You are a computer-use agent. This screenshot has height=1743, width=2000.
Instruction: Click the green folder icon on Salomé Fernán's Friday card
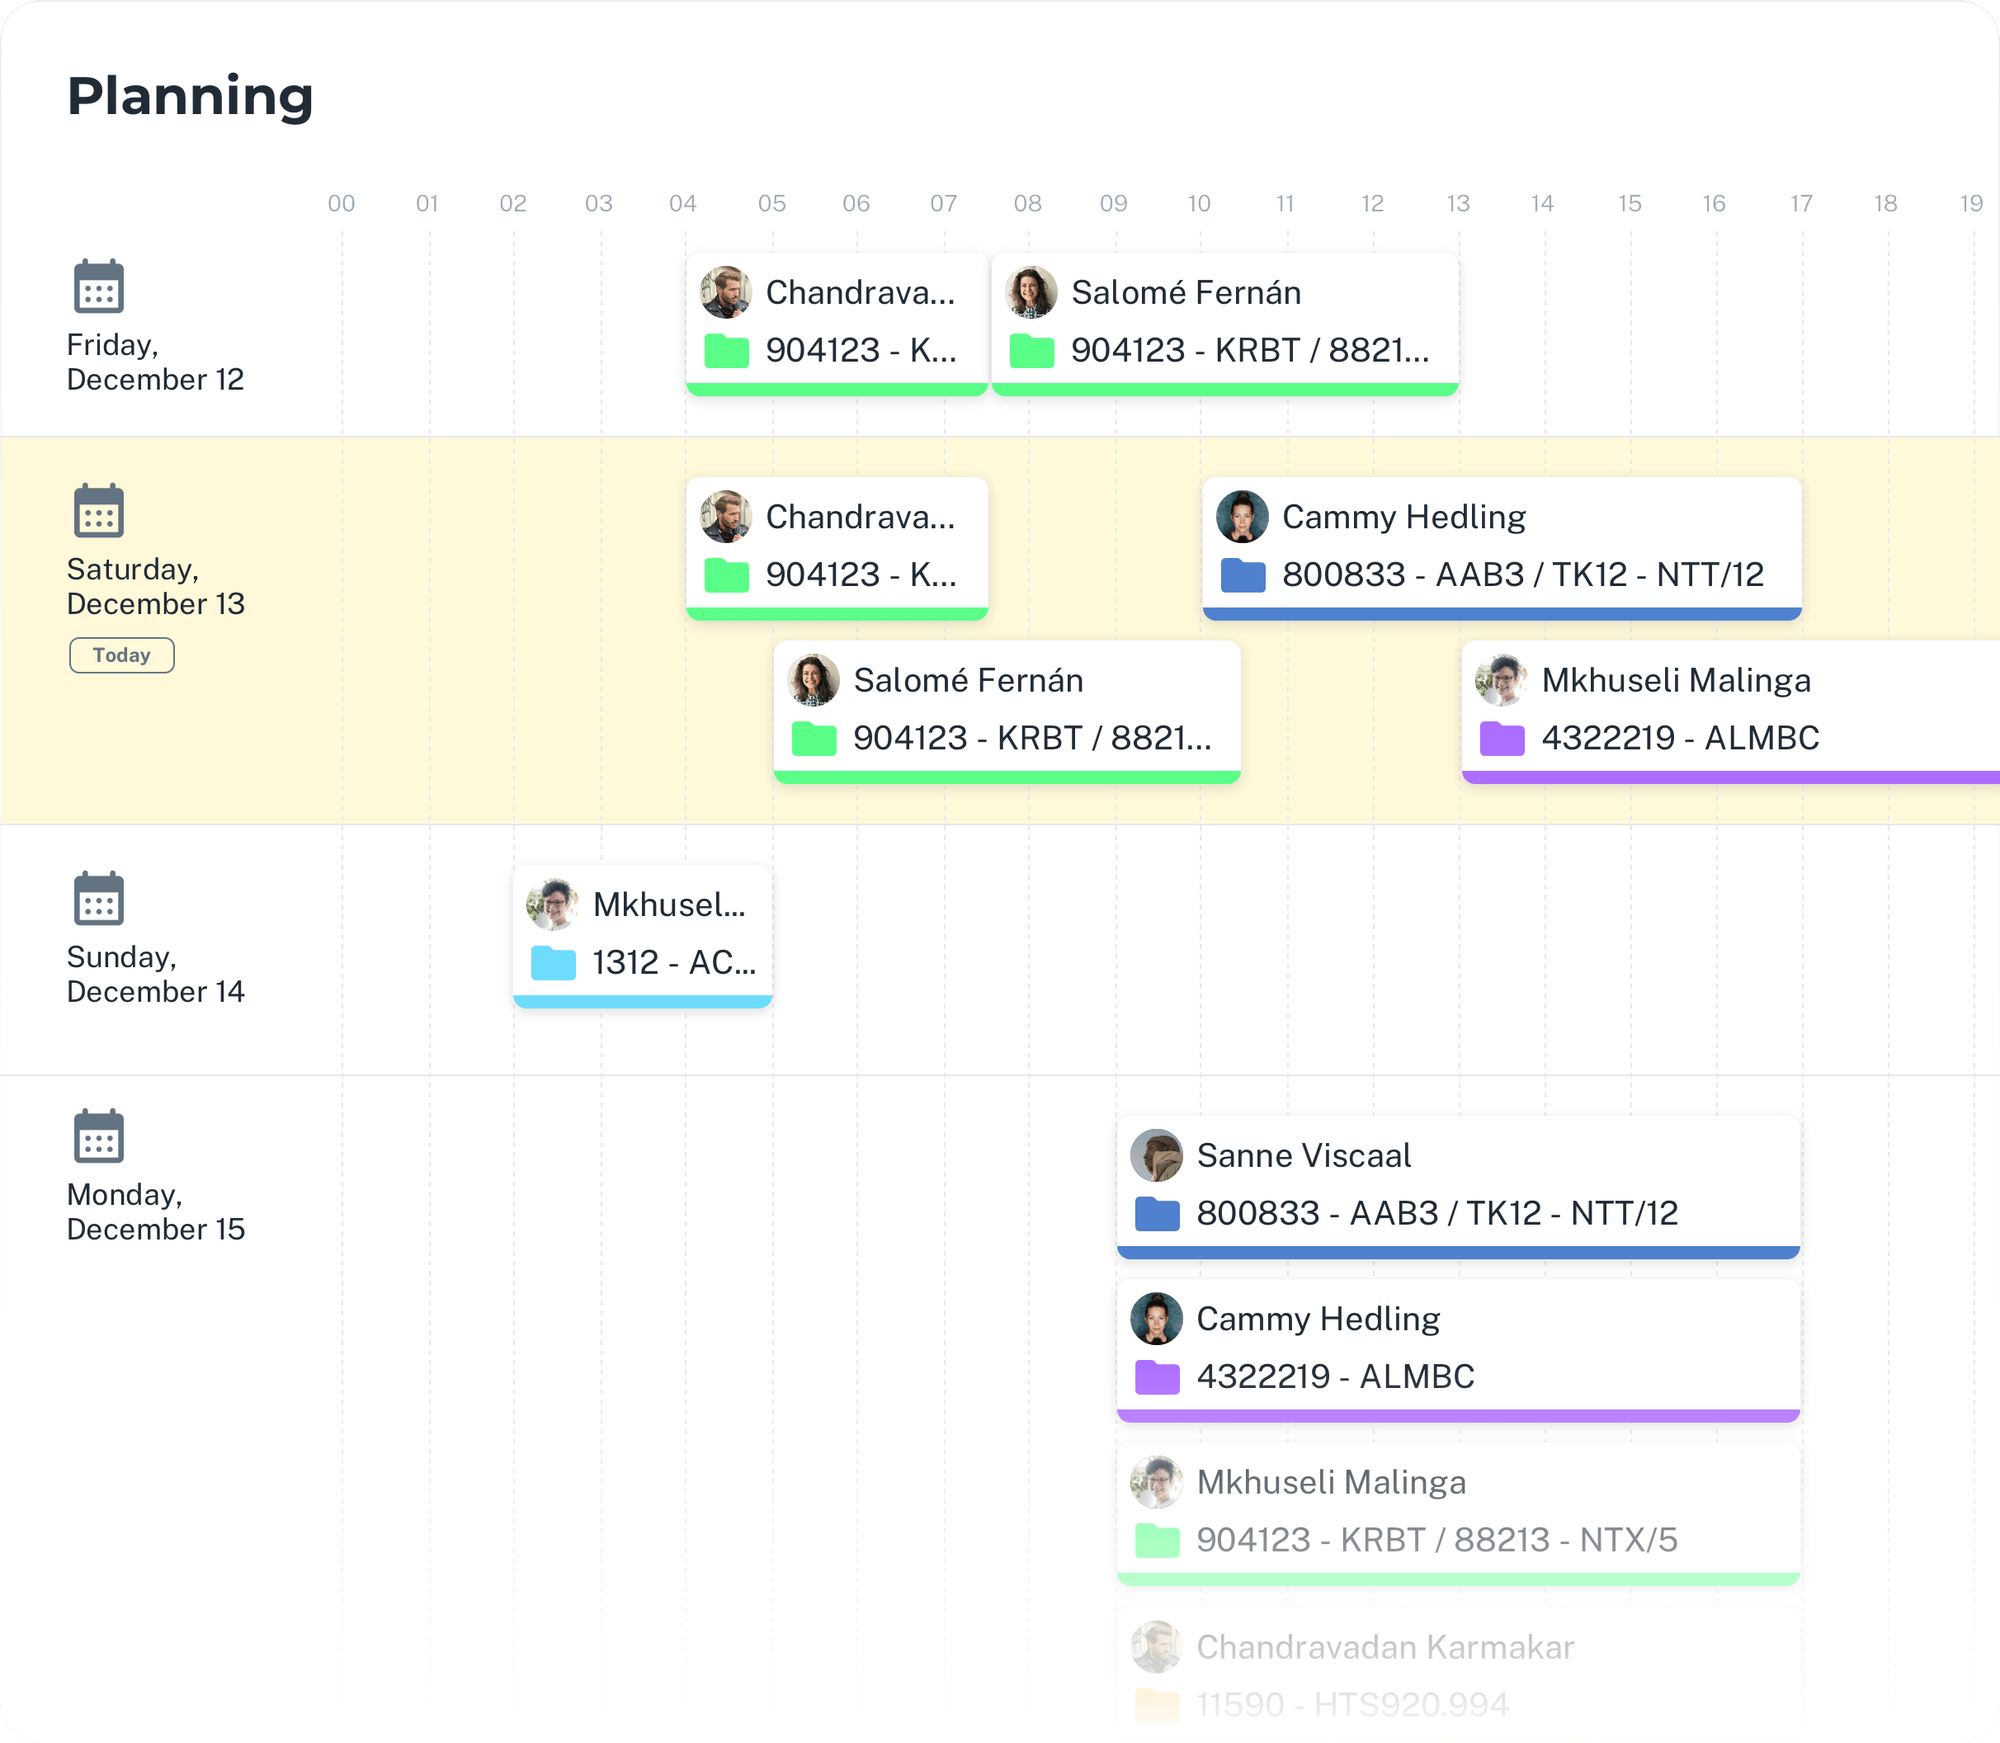pos(1031,351)
